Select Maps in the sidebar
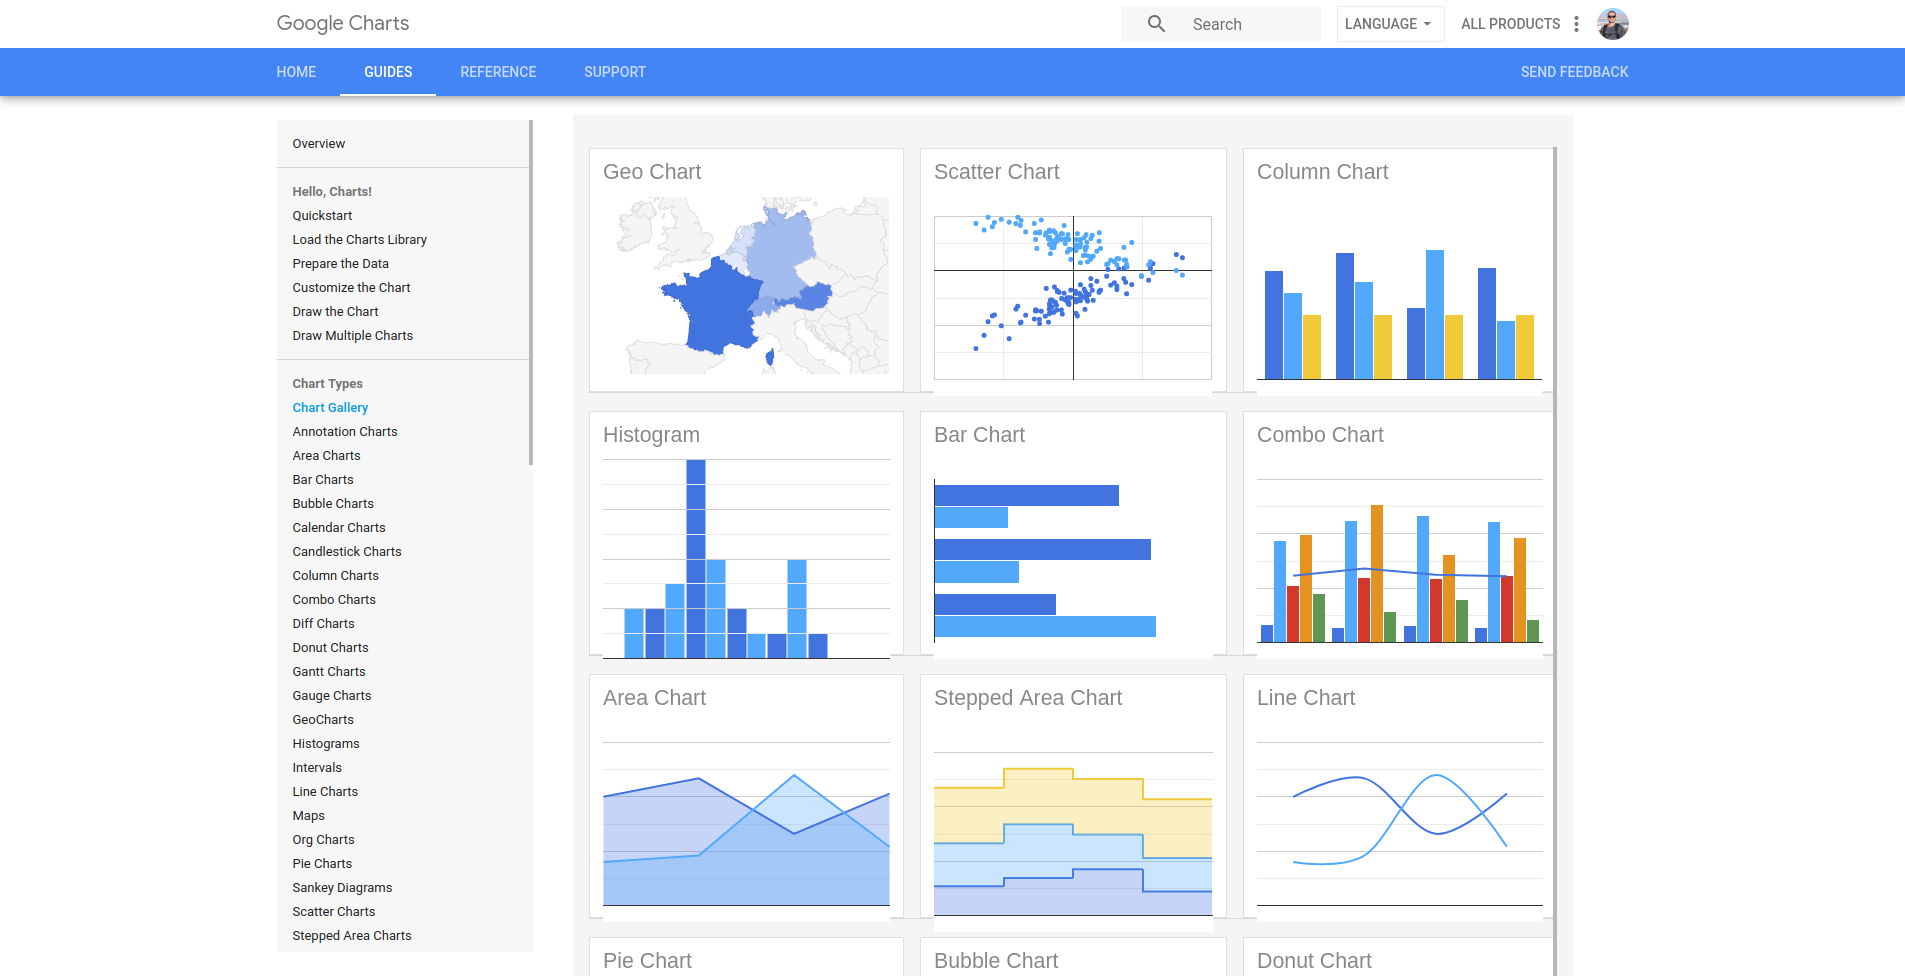Viewport: 1905px width, 976px height. coord(308,816)
